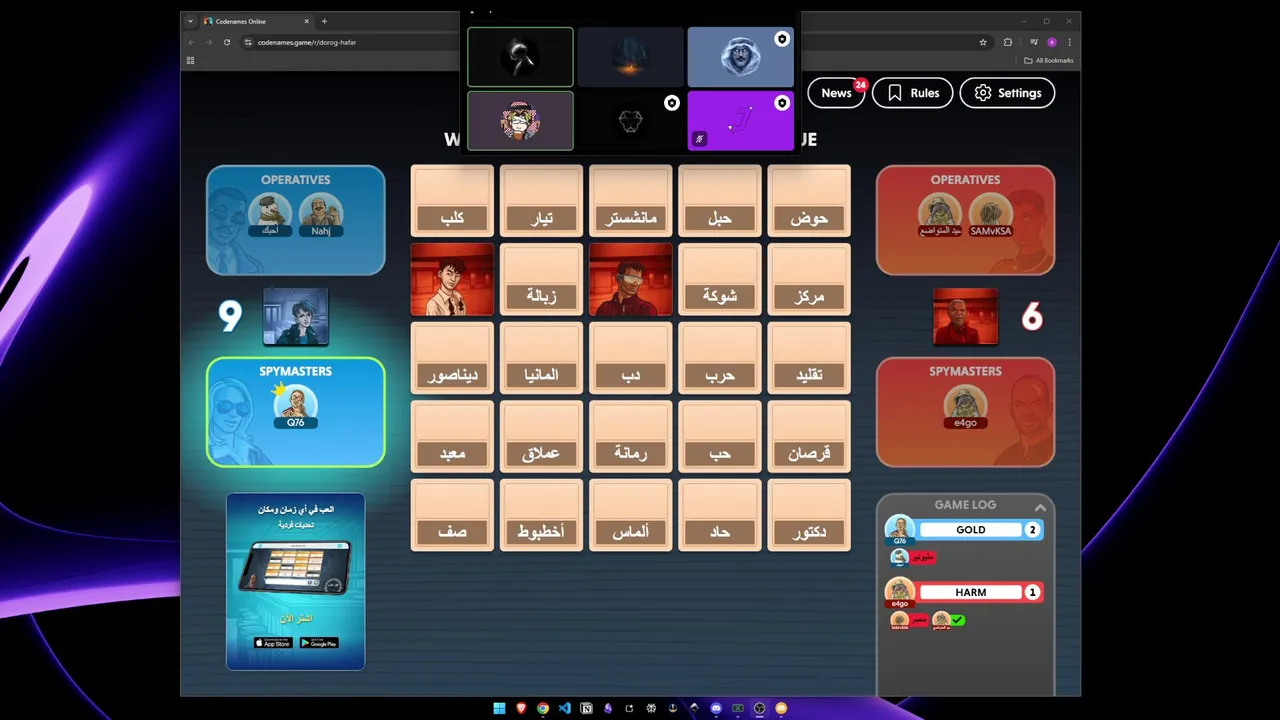
Task: Click the word card مركز
Action: (809, 280)
